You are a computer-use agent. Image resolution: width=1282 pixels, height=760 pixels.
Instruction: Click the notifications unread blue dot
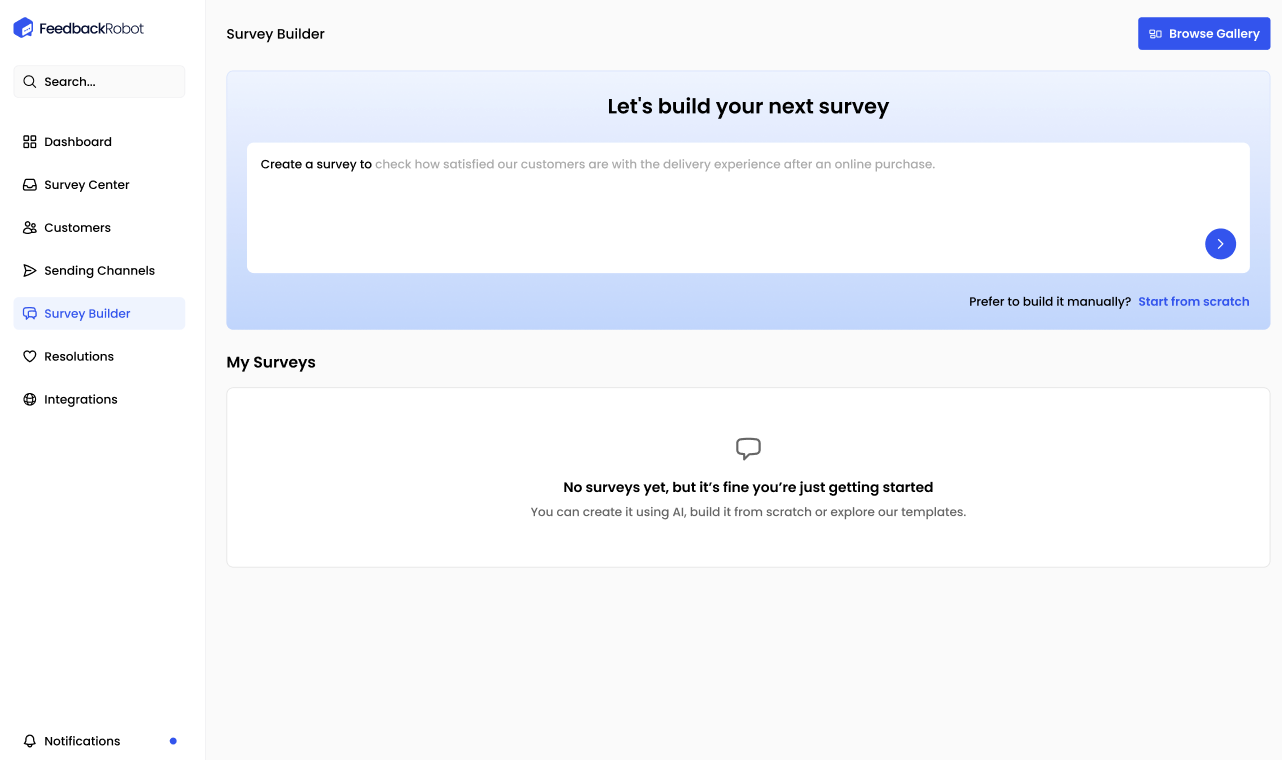[x=172, y=741]
